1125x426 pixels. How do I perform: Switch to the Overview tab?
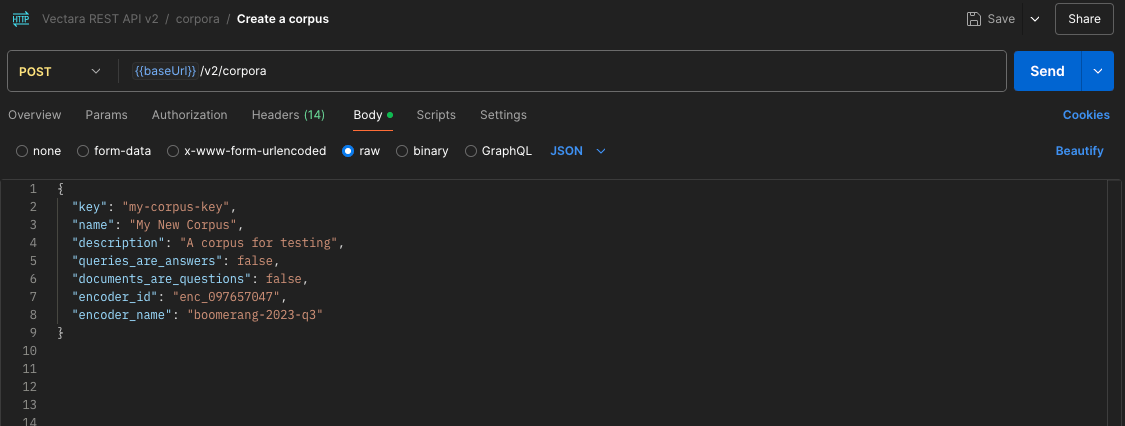(x=35, y=115)
